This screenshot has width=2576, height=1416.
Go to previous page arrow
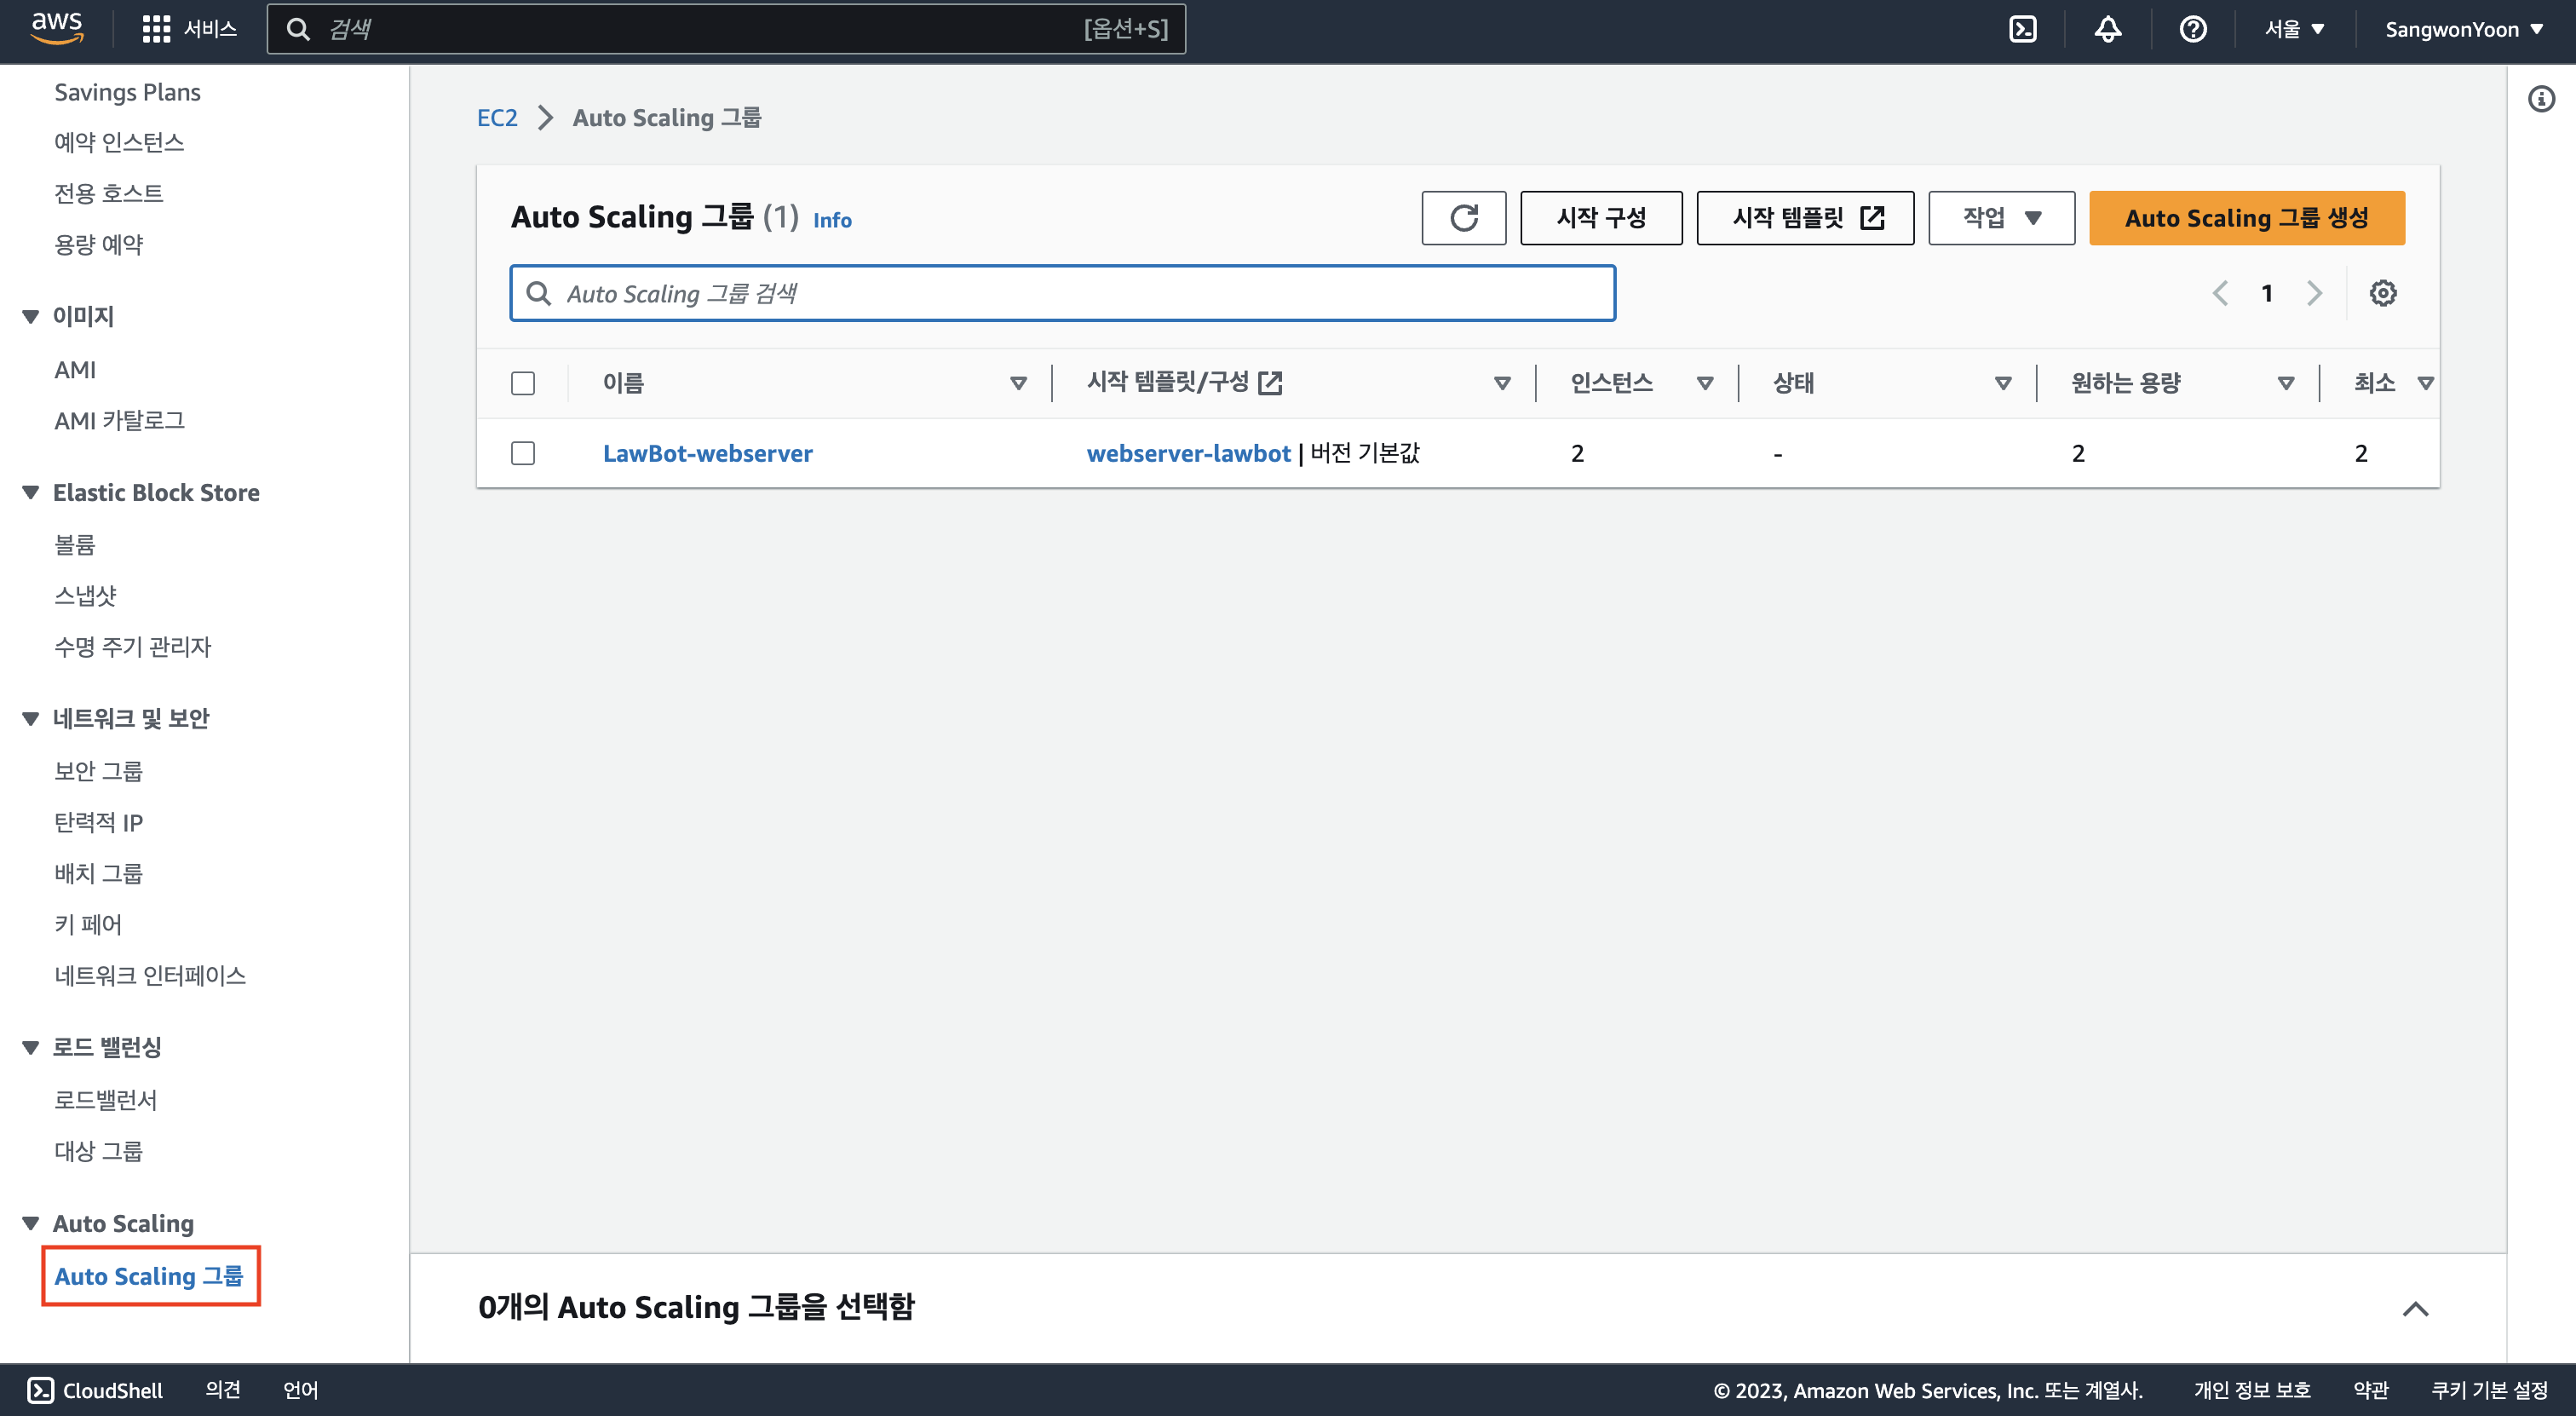click(x=2220, y=293)
